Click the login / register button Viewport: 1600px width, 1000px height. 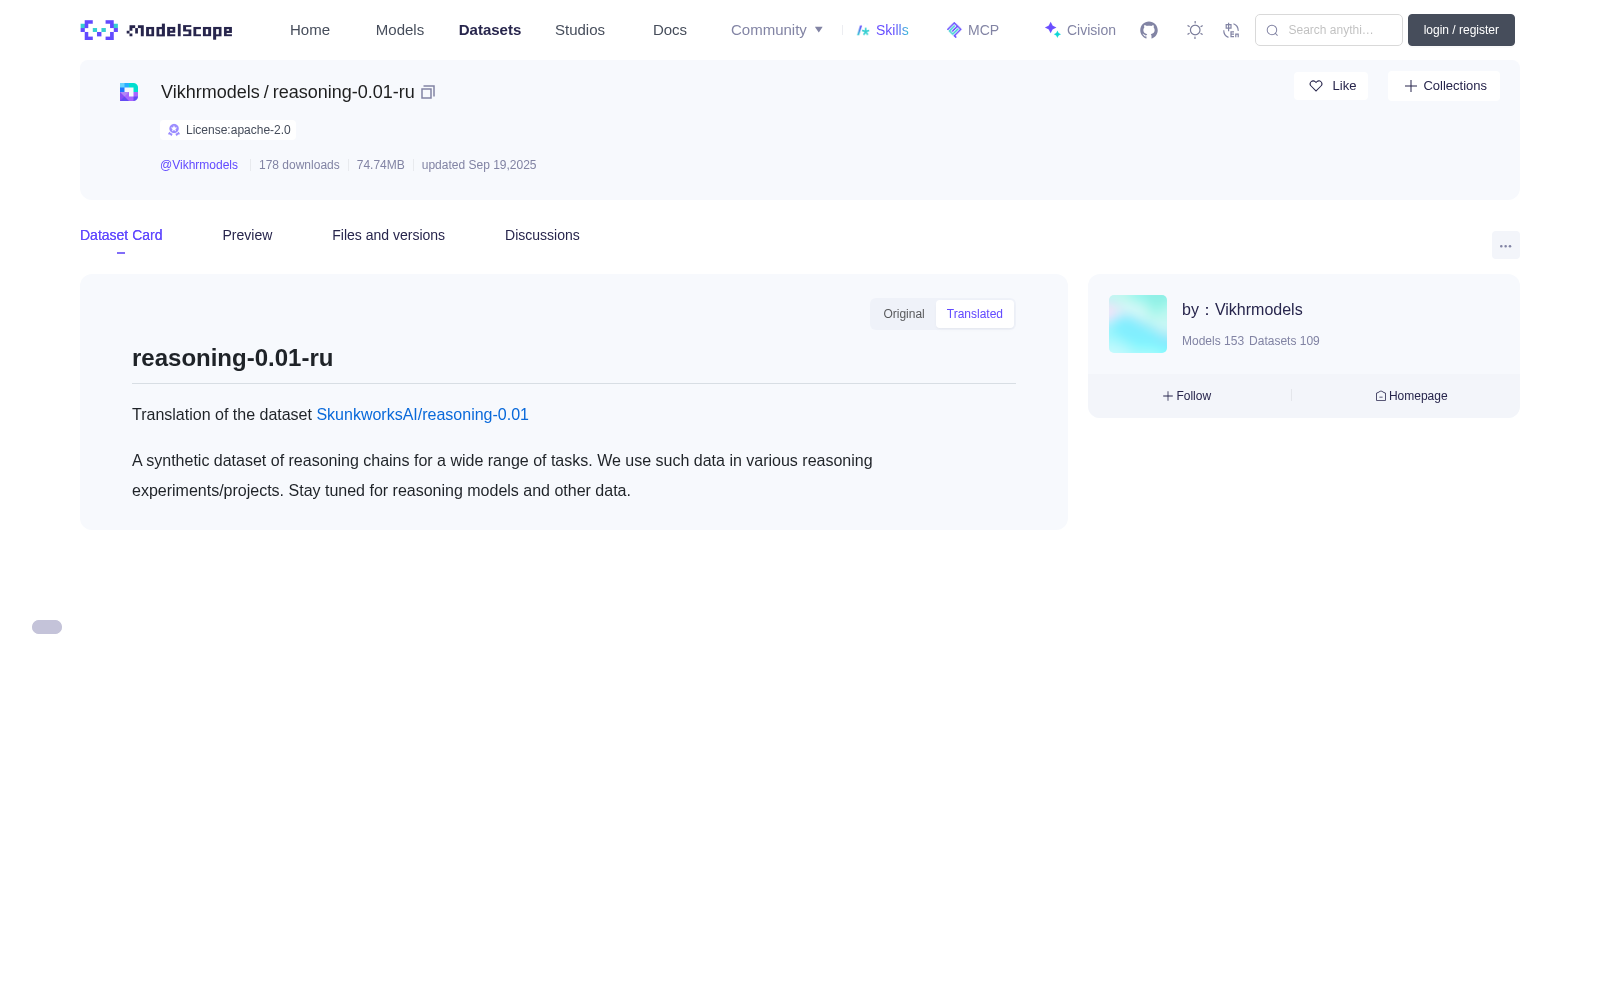coord(1461,30)
